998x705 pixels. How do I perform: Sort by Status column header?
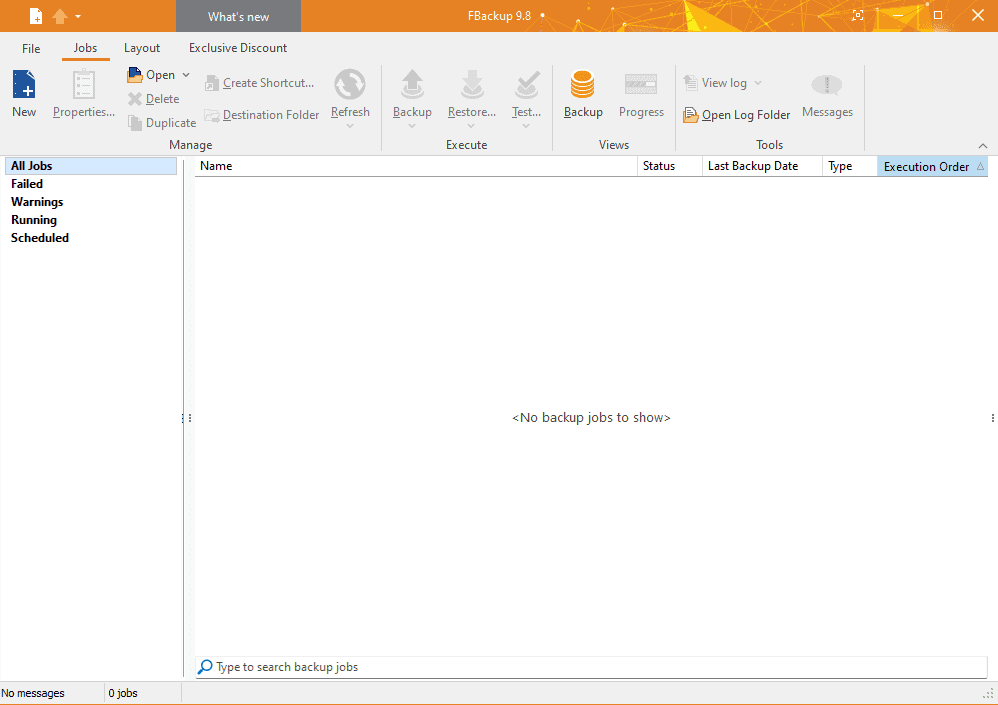point(670,166)
